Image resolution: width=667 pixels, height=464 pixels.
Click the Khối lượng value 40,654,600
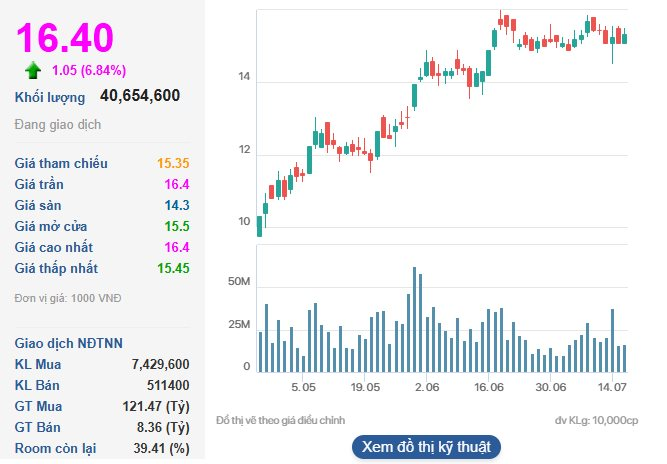(140, 96)
